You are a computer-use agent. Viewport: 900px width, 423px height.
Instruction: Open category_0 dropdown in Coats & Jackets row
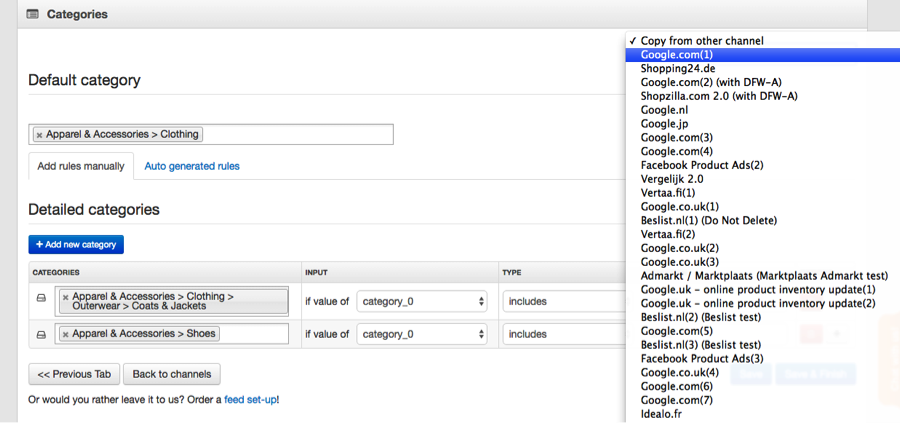pos(422,301)
